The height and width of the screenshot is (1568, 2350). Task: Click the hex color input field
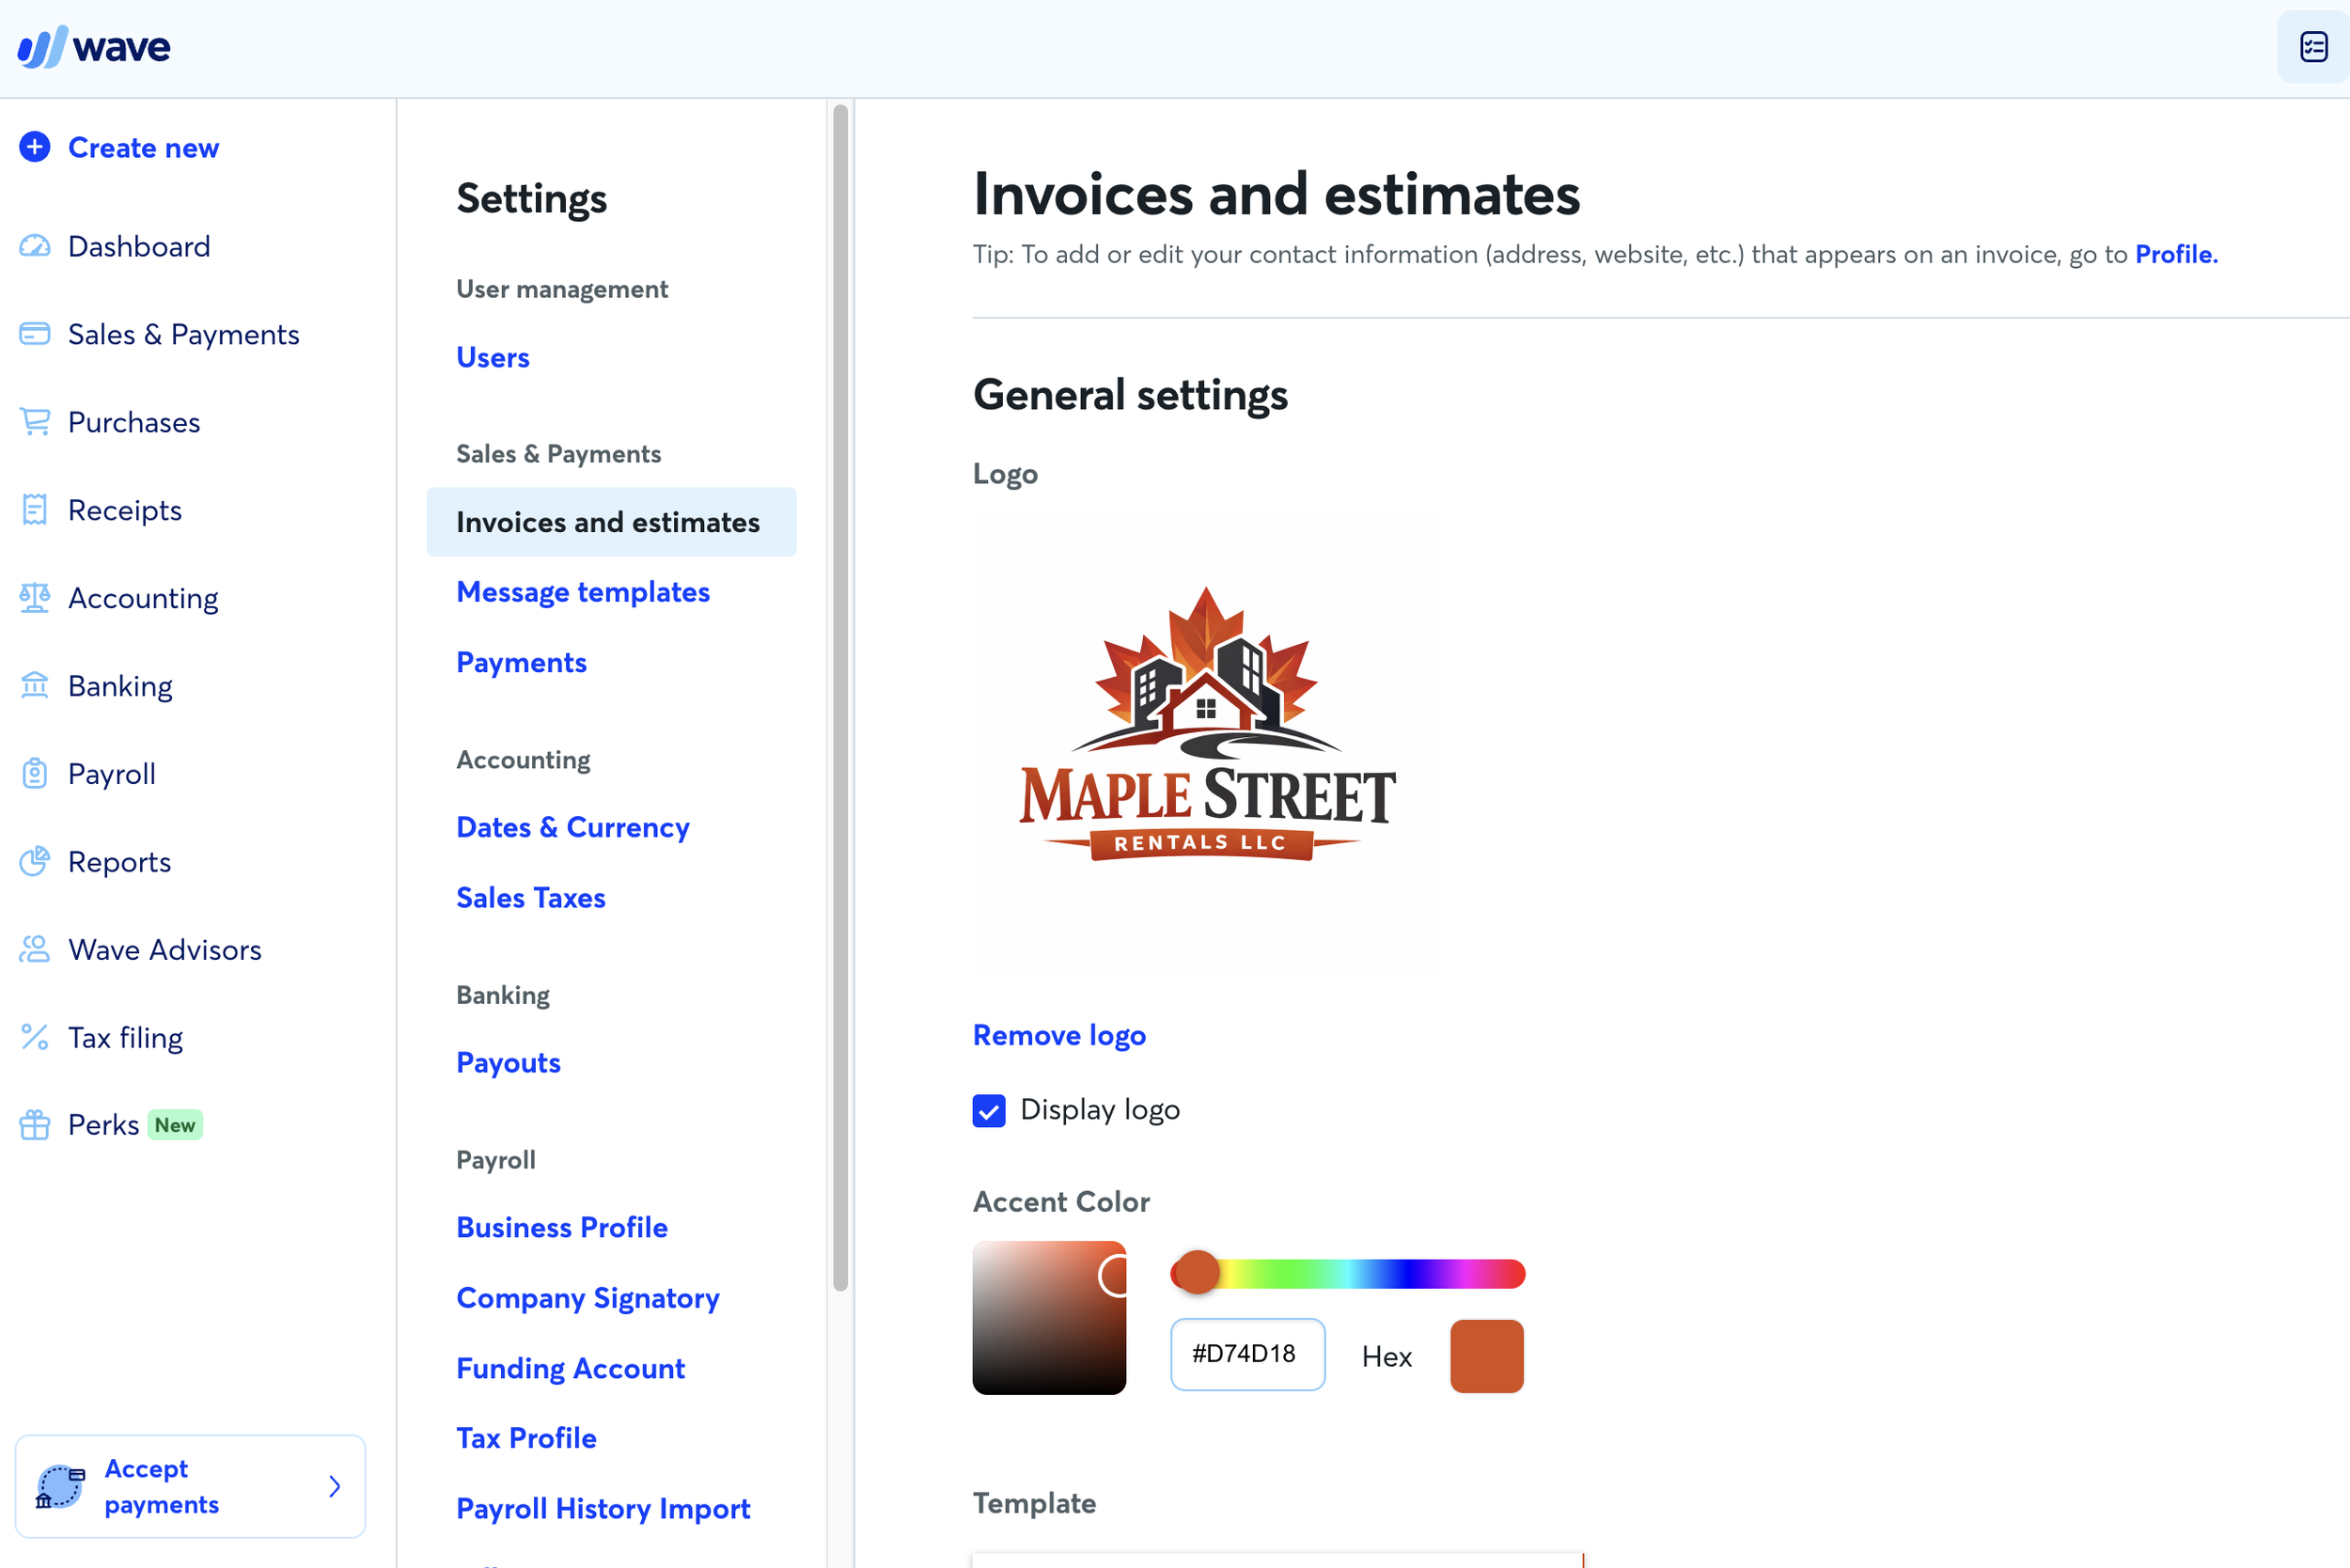[x=1247, y=1354]
